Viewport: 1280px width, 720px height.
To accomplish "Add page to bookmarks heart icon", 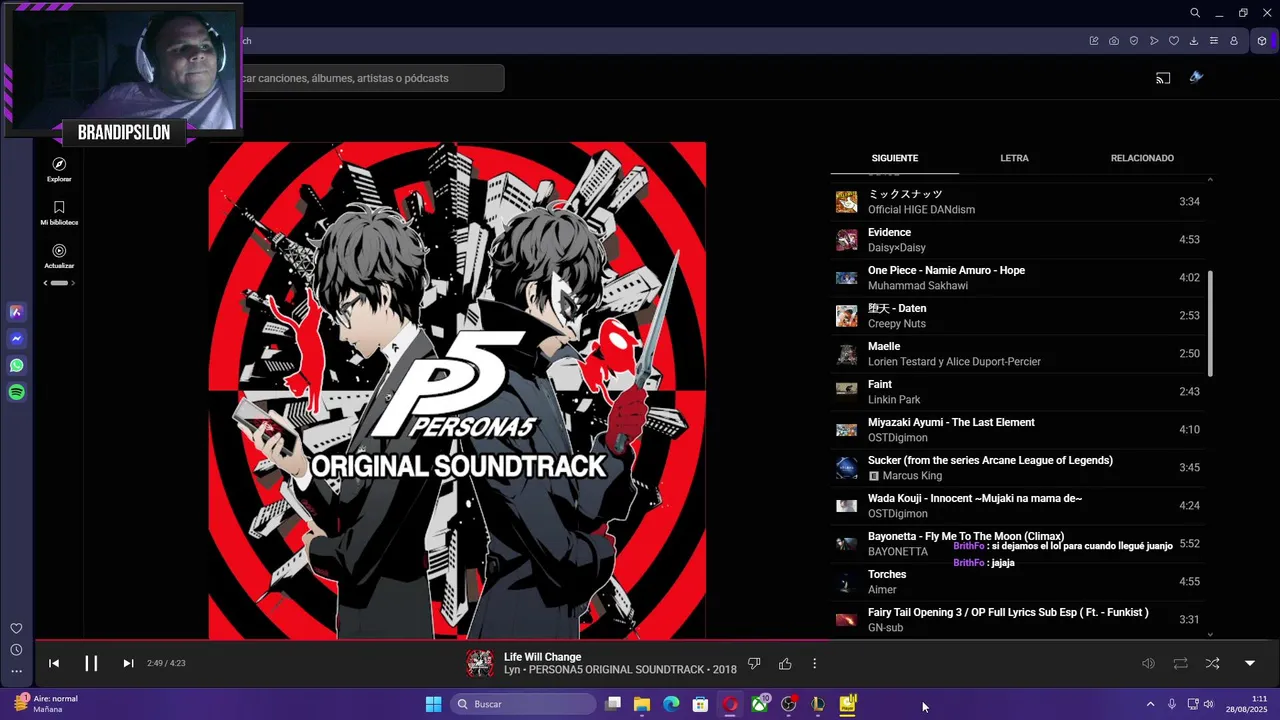I will coord(1174,41).
